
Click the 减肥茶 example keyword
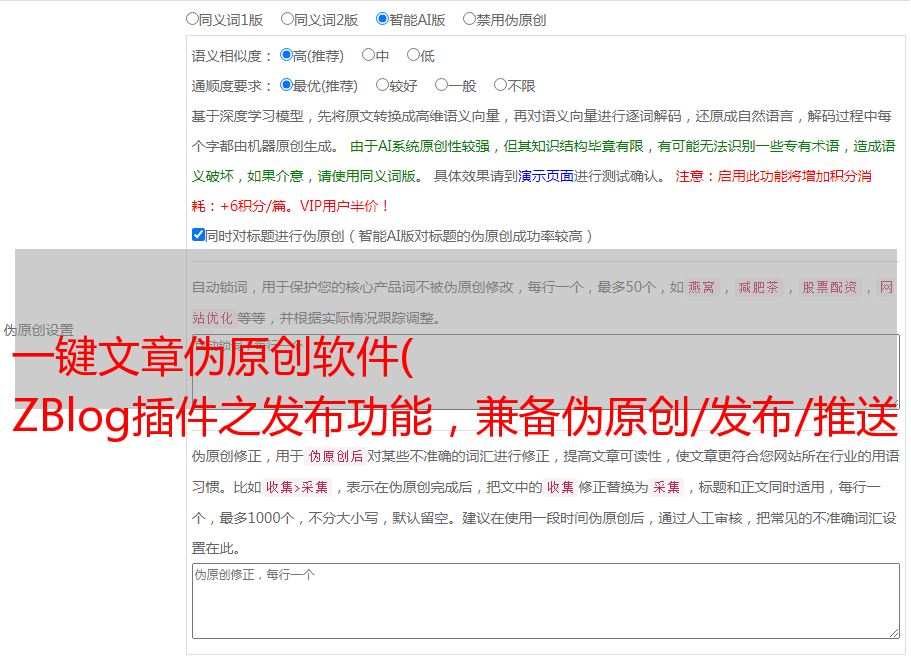click(x=758, y=287)
